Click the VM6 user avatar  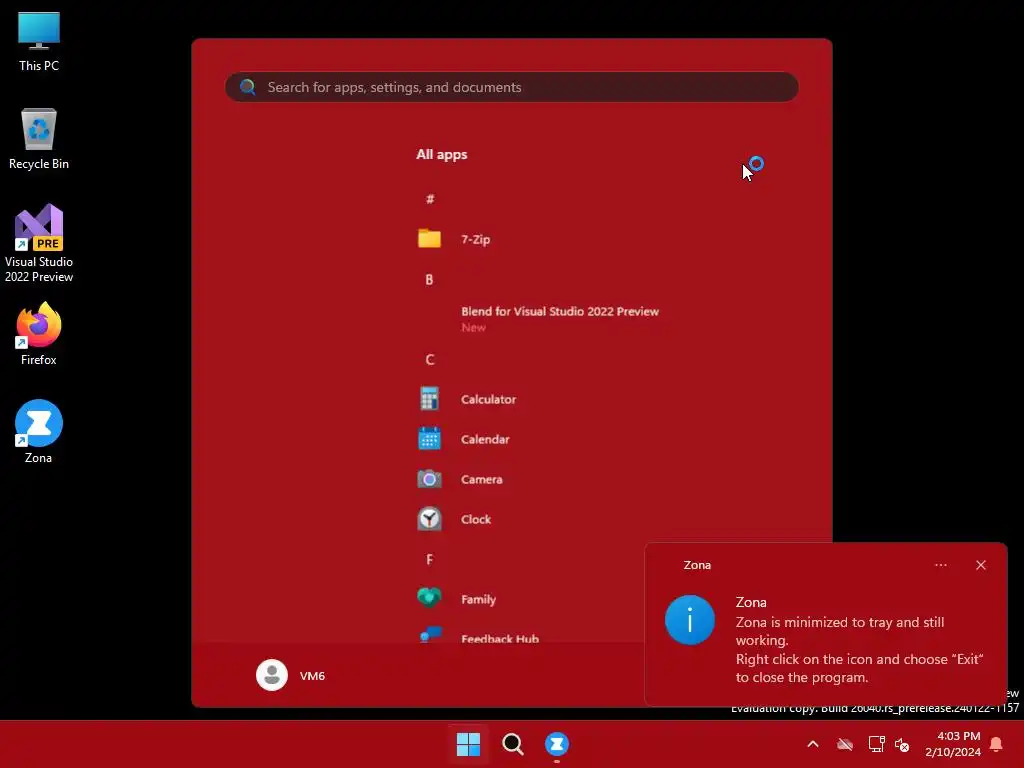click(x=272, y=675)
